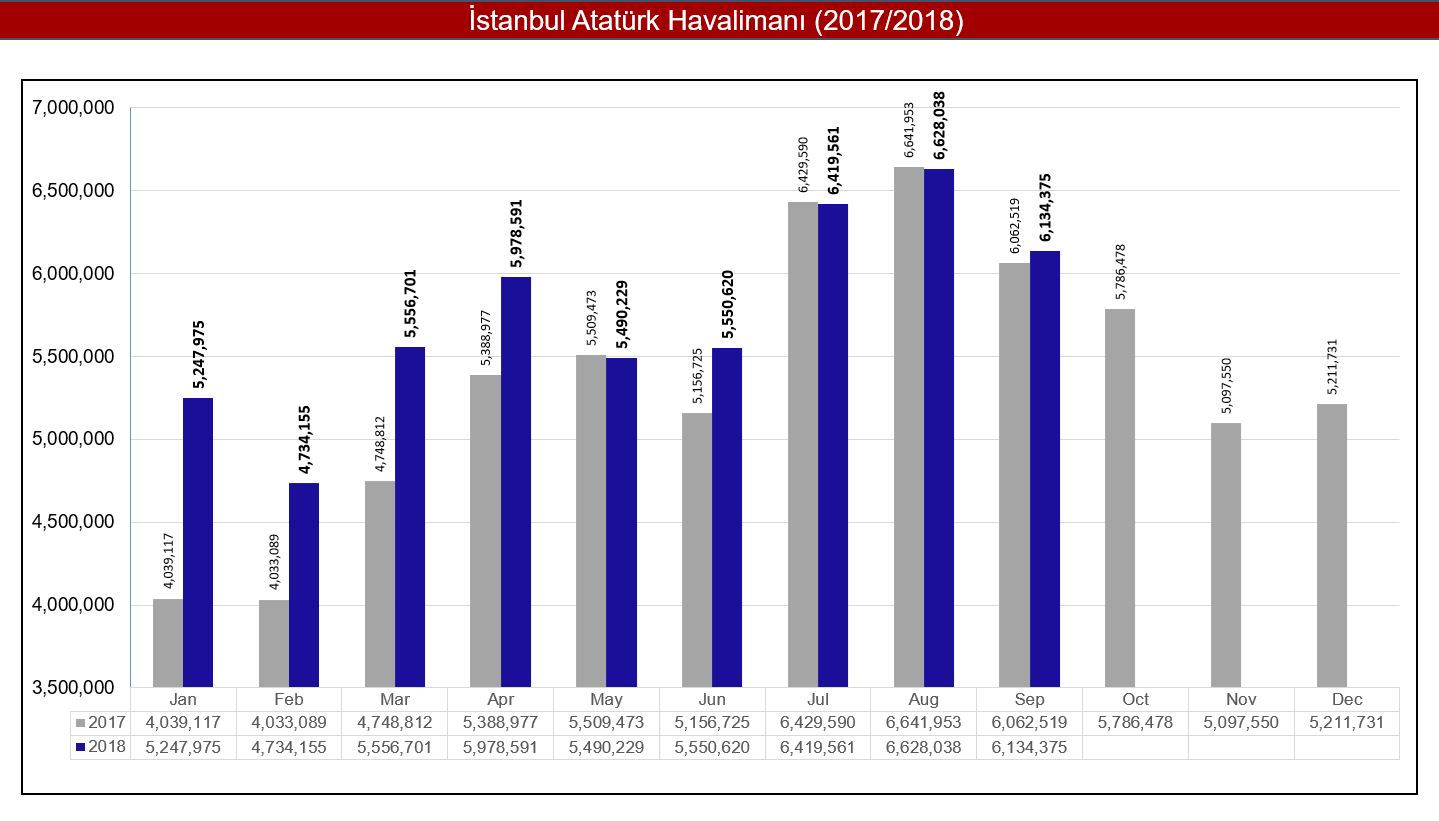Click table cell 5,786,478 under Oct
The image size is (1439, 821).
pyautogui.click(x=1135, y=723)
